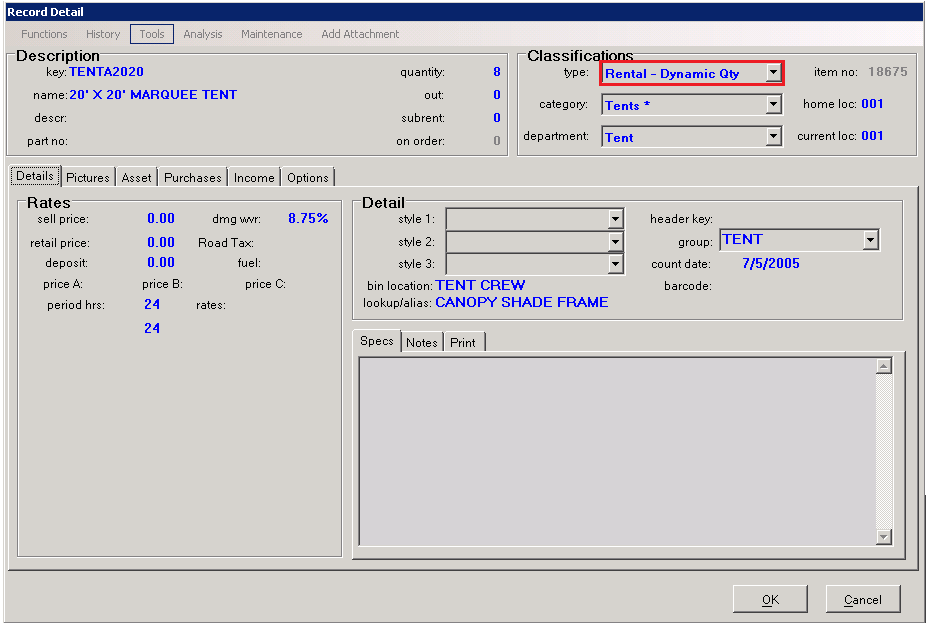Screen dimensions: 927x623
Task: Open the Add Attachment menu
Action: [x=360, y=34]
